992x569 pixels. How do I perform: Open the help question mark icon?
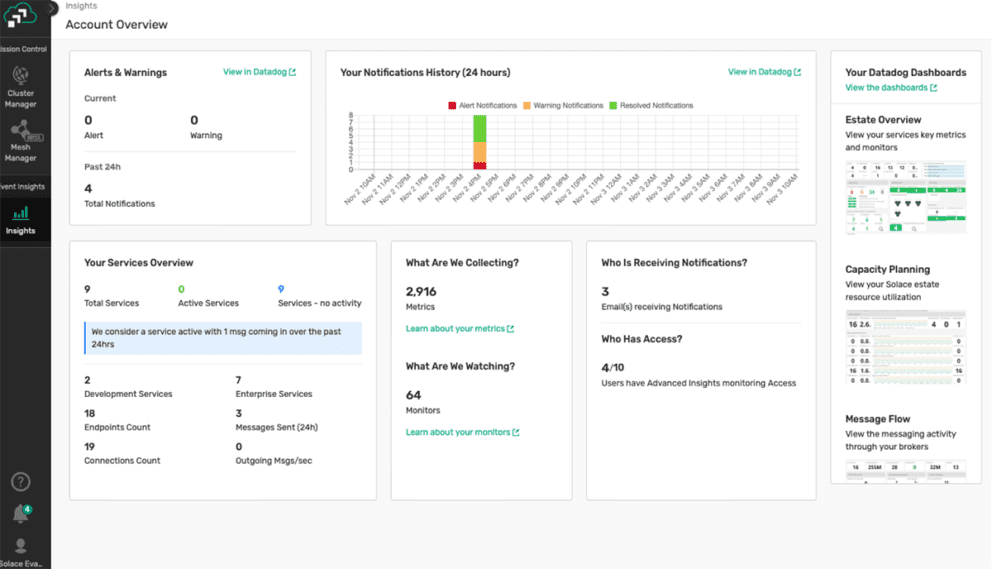click(x=20, y=482)
